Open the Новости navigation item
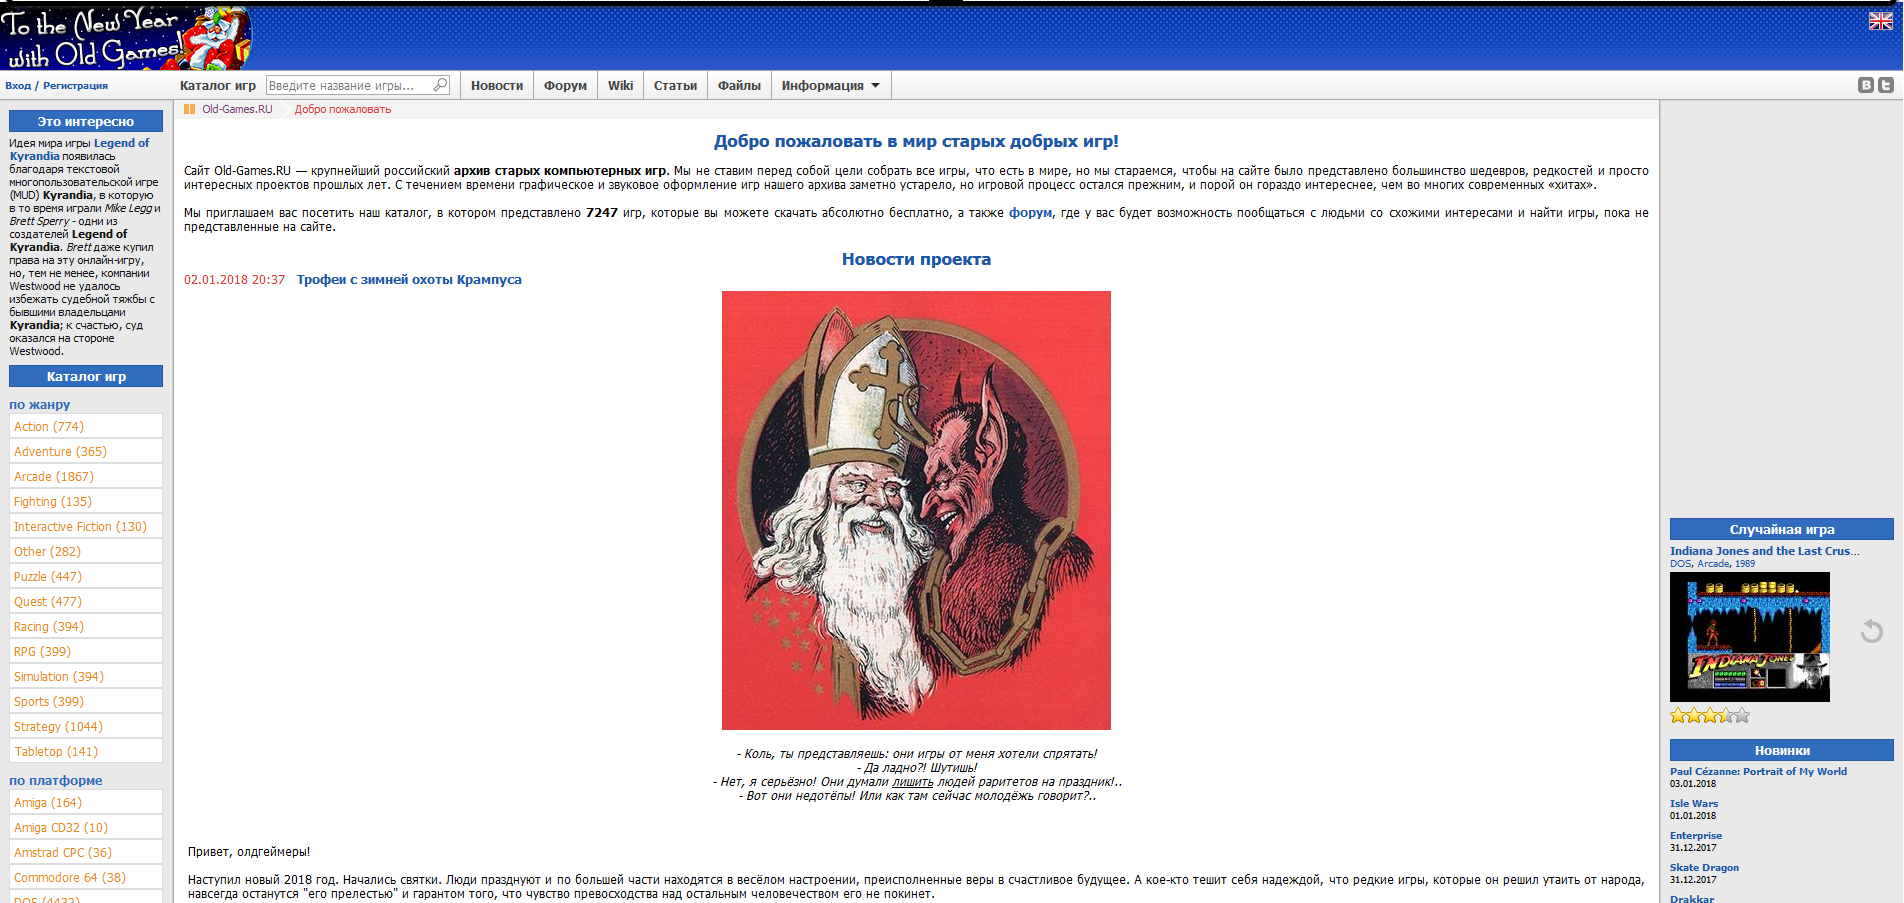This screenshot has height=903, width=1904. click(497, 85)
